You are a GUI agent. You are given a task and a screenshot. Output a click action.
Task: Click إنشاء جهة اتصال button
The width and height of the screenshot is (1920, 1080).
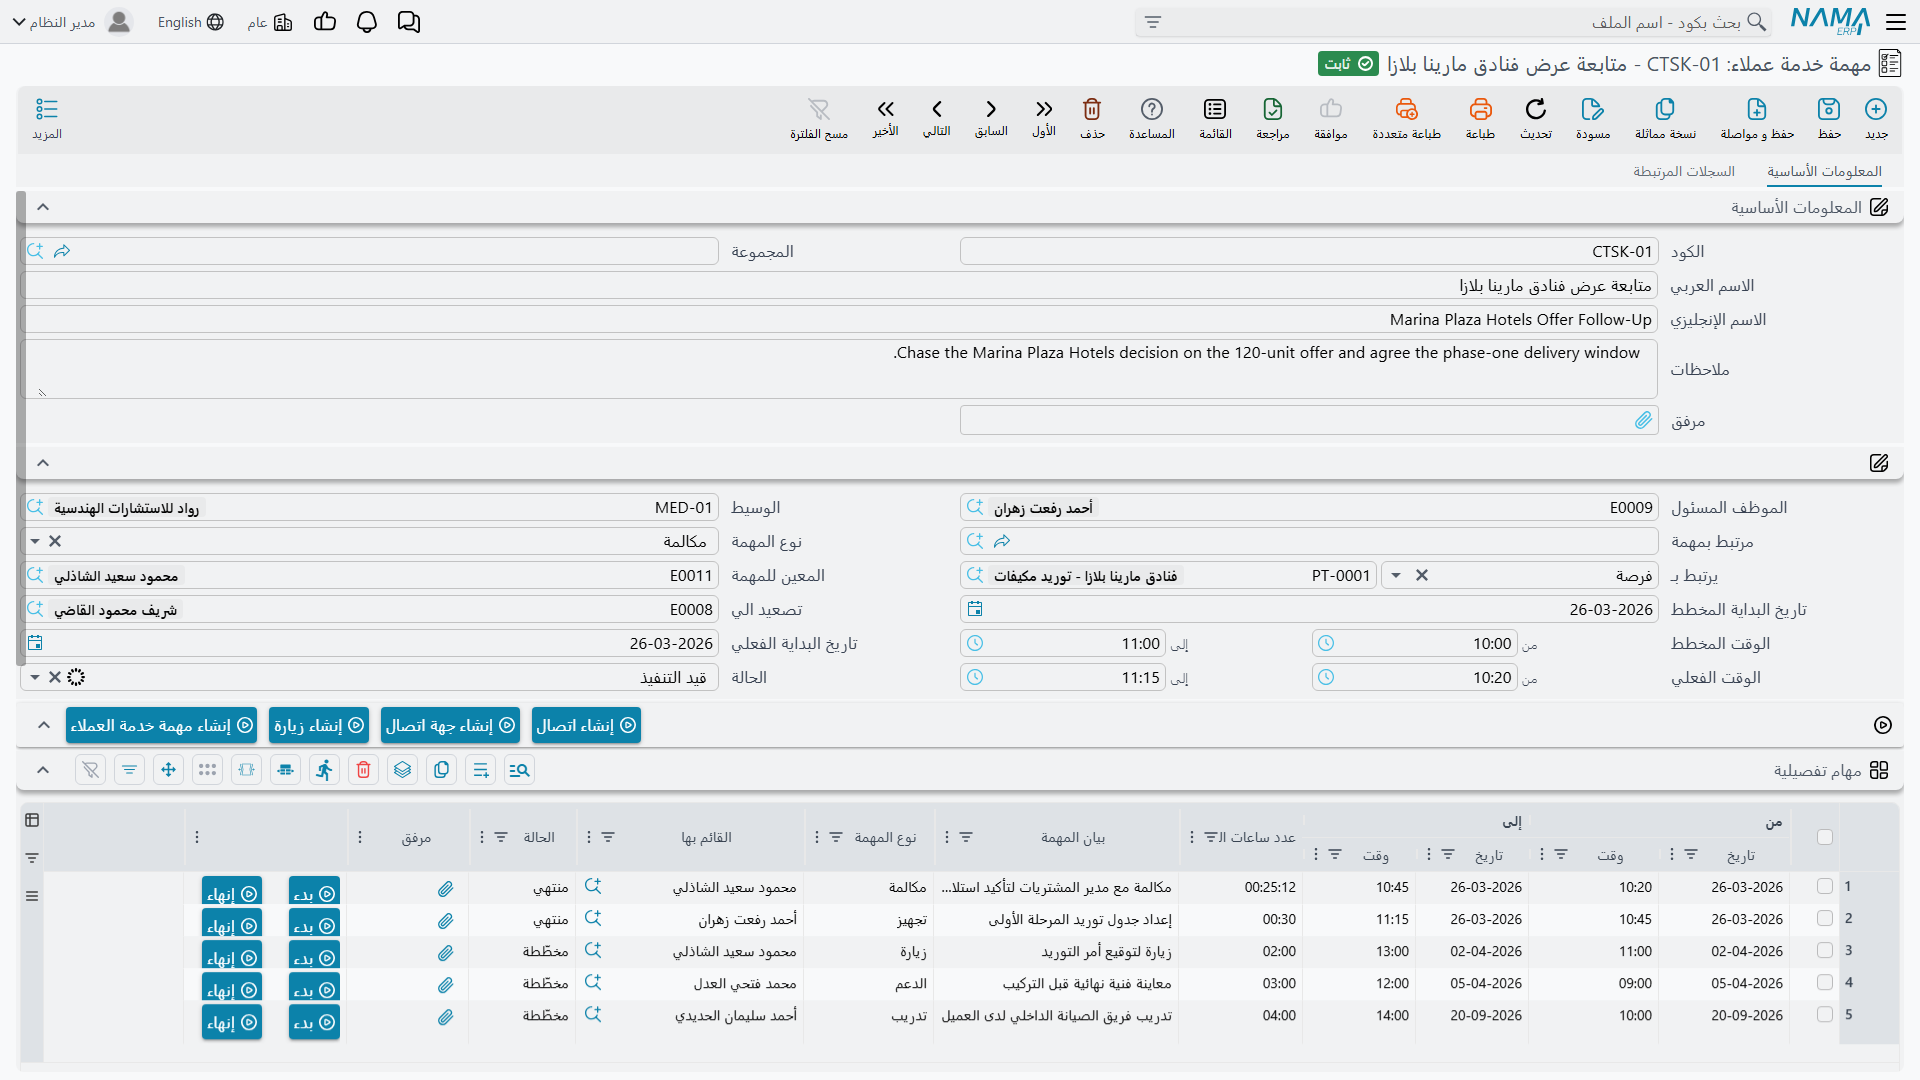[450, 725]
